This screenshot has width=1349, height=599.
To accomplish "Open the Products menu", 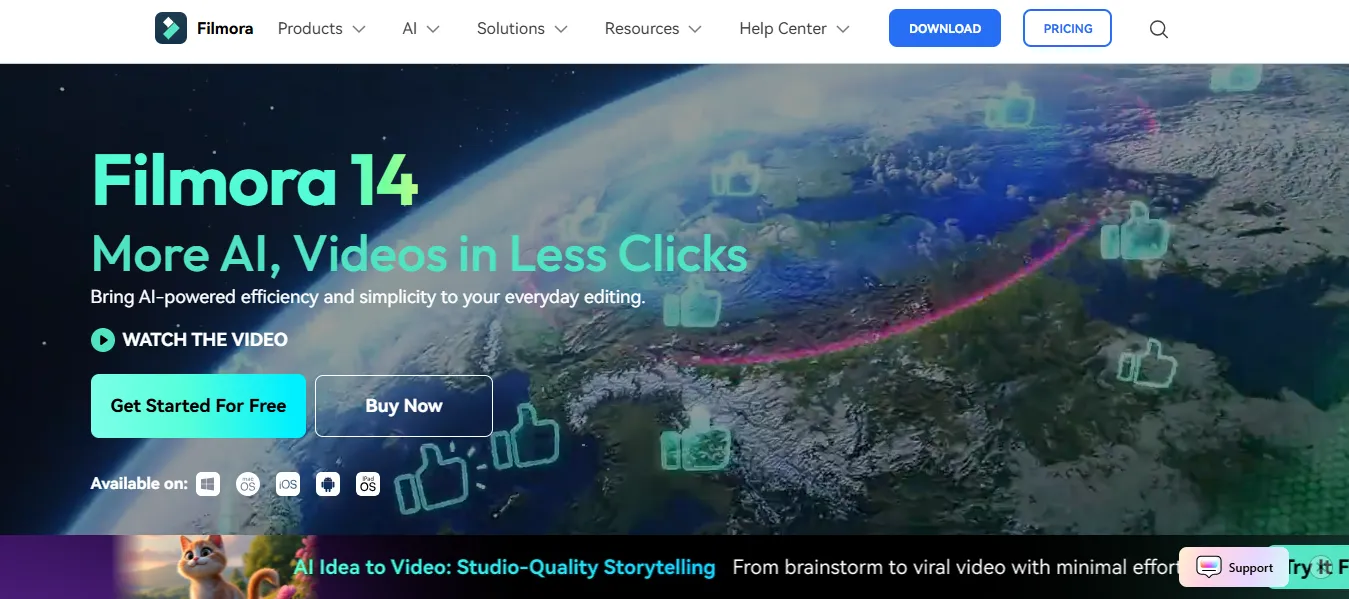I will (321, 29).
